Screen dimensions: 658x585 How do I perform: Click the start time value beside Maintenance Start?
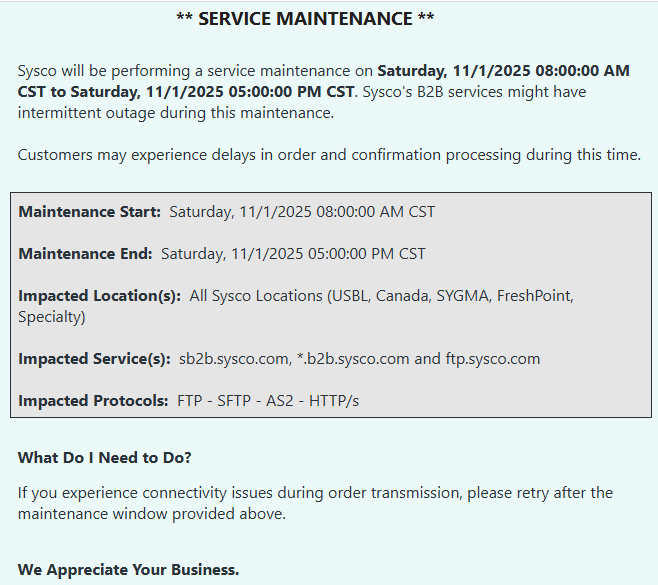coord(302,212)
